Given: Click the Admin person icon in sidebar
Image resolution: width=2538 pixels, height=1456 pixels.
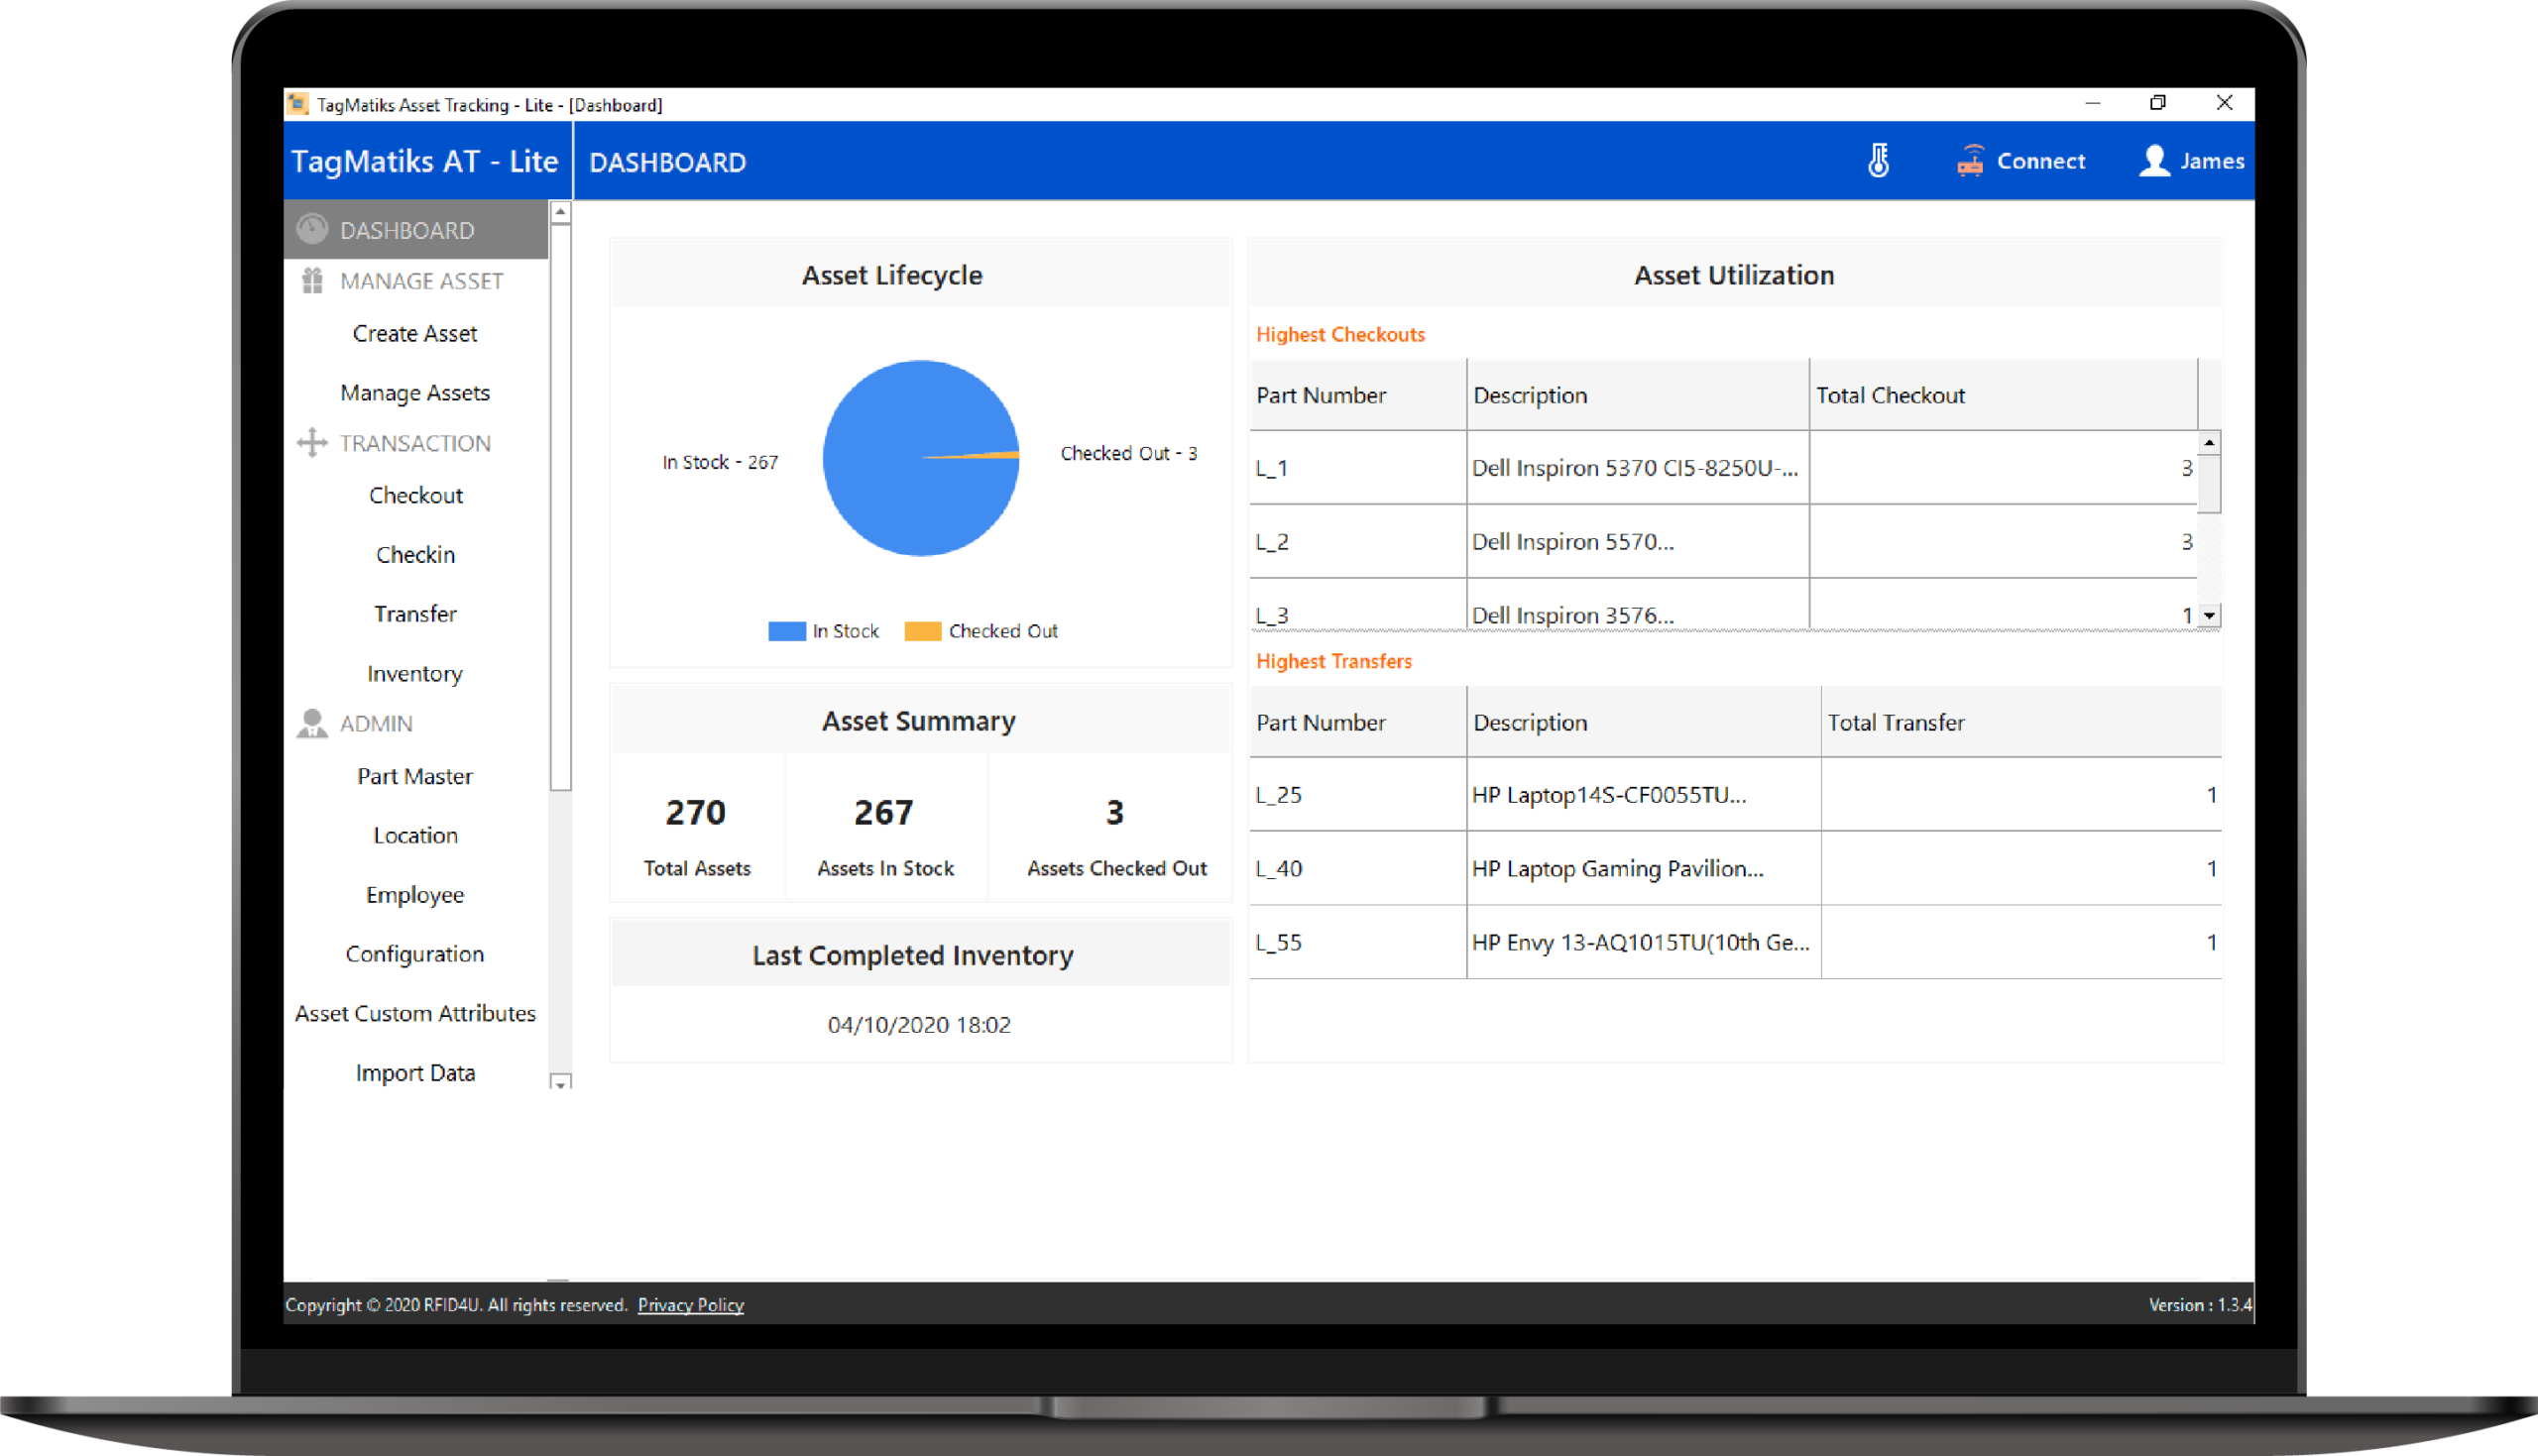Looking at the screenshot, I should coord(311,723).
